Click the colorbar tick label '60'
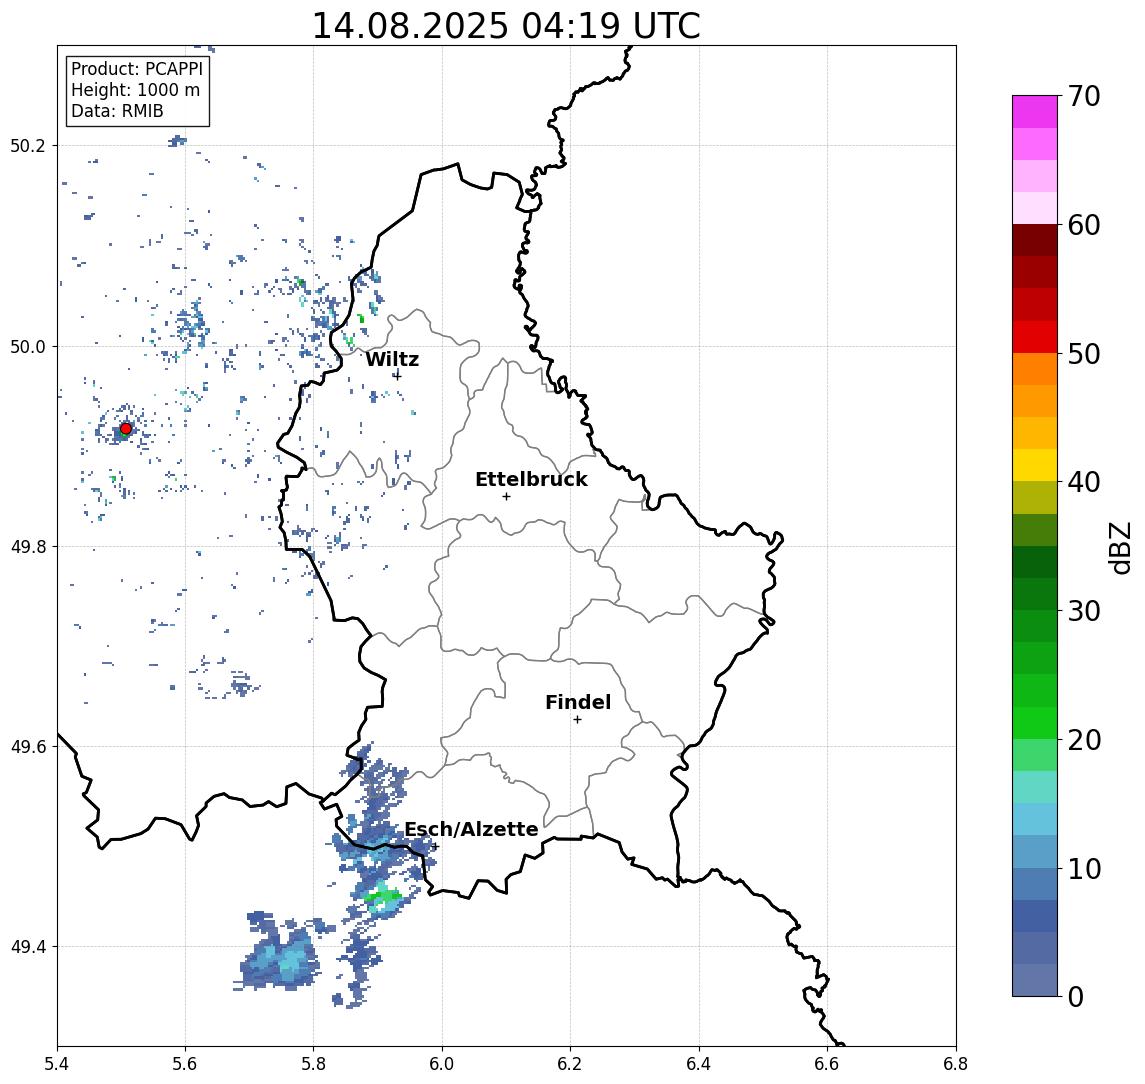This screenshot has height=1084, width=1145. 1084,225
